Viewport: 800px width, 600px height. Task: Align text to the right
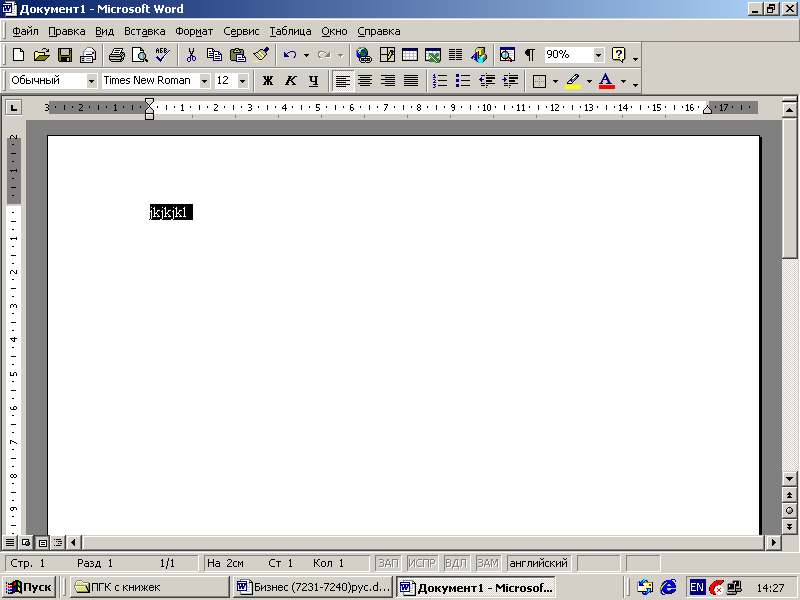tap(388, 81)
